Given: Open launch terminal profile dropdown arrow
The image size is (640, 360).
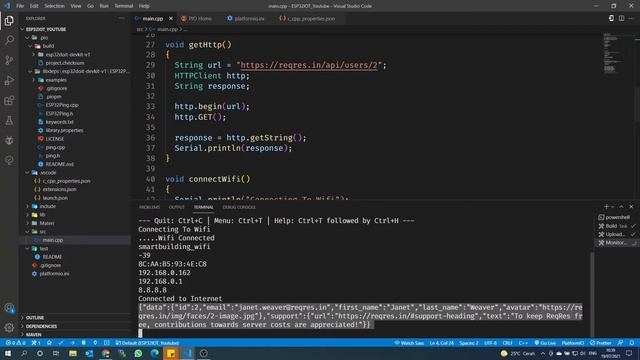Looking at the screenshot, I should pos(613,207).
